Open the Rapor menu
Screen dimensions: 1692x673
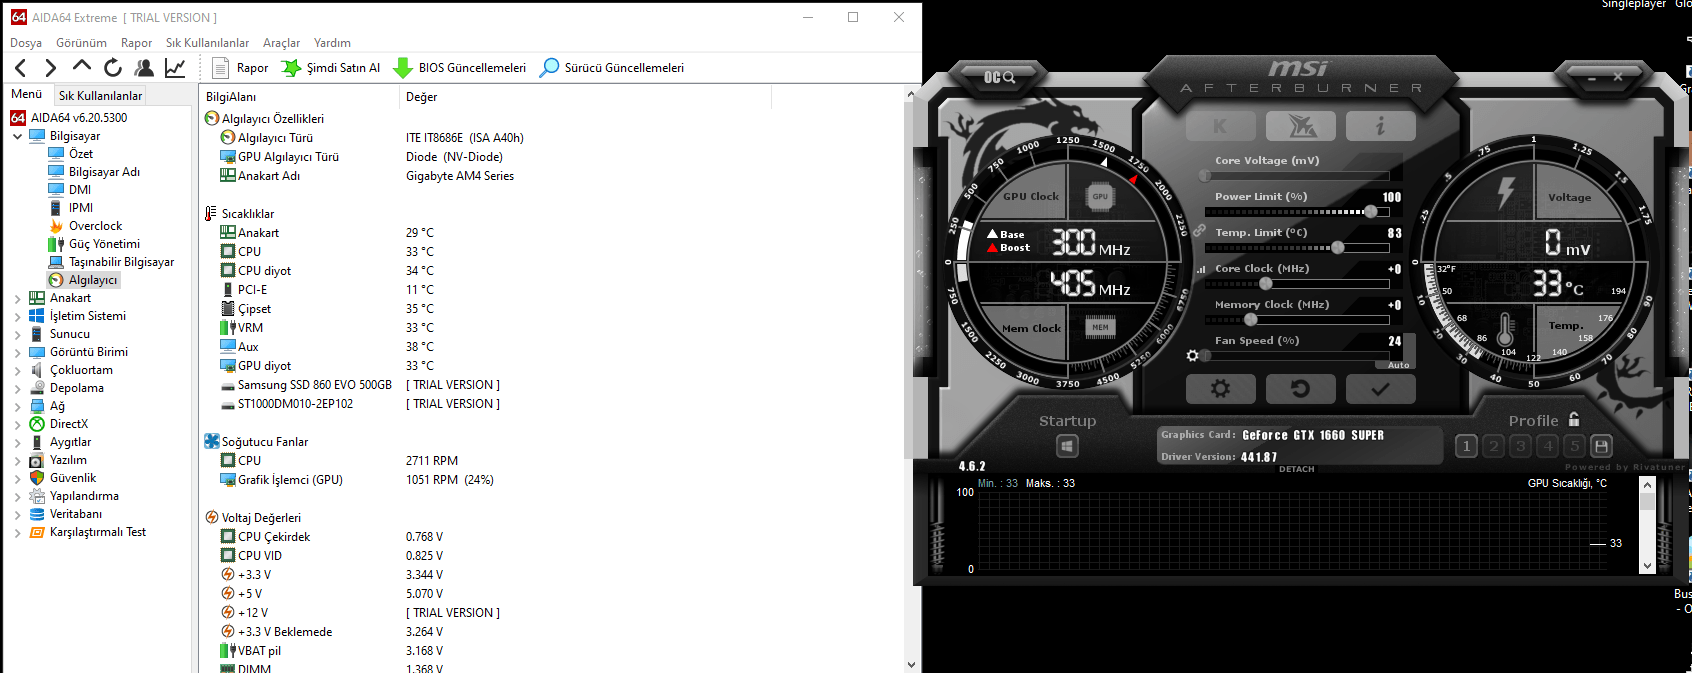pos(136,43)
